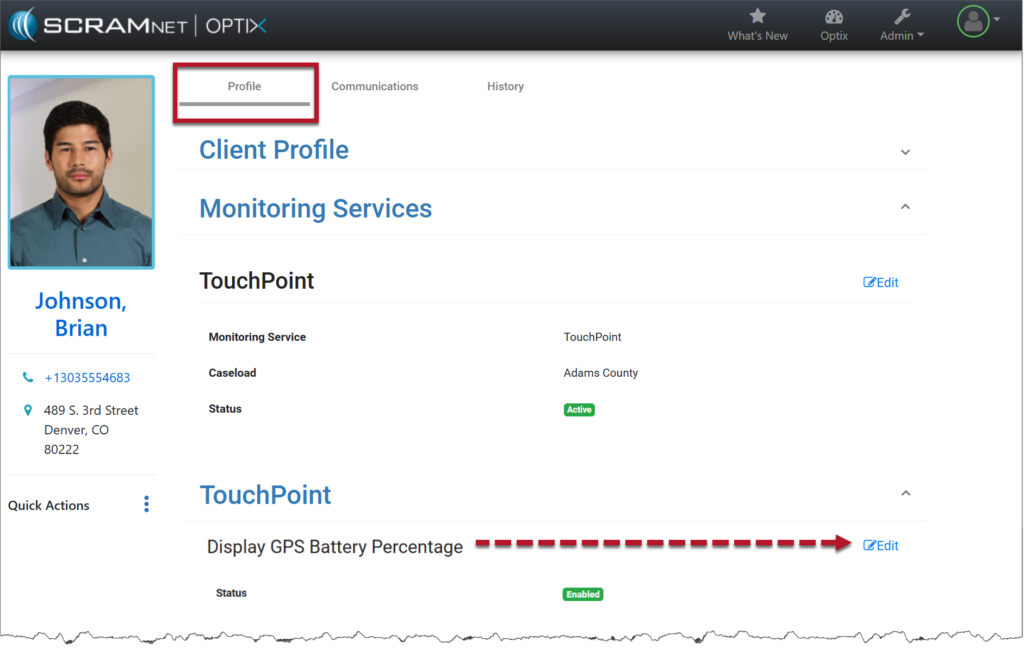Viewport: 1024px width, 654px height.
Task: Select the Profile tab
Action: click(x=244, y=87)
